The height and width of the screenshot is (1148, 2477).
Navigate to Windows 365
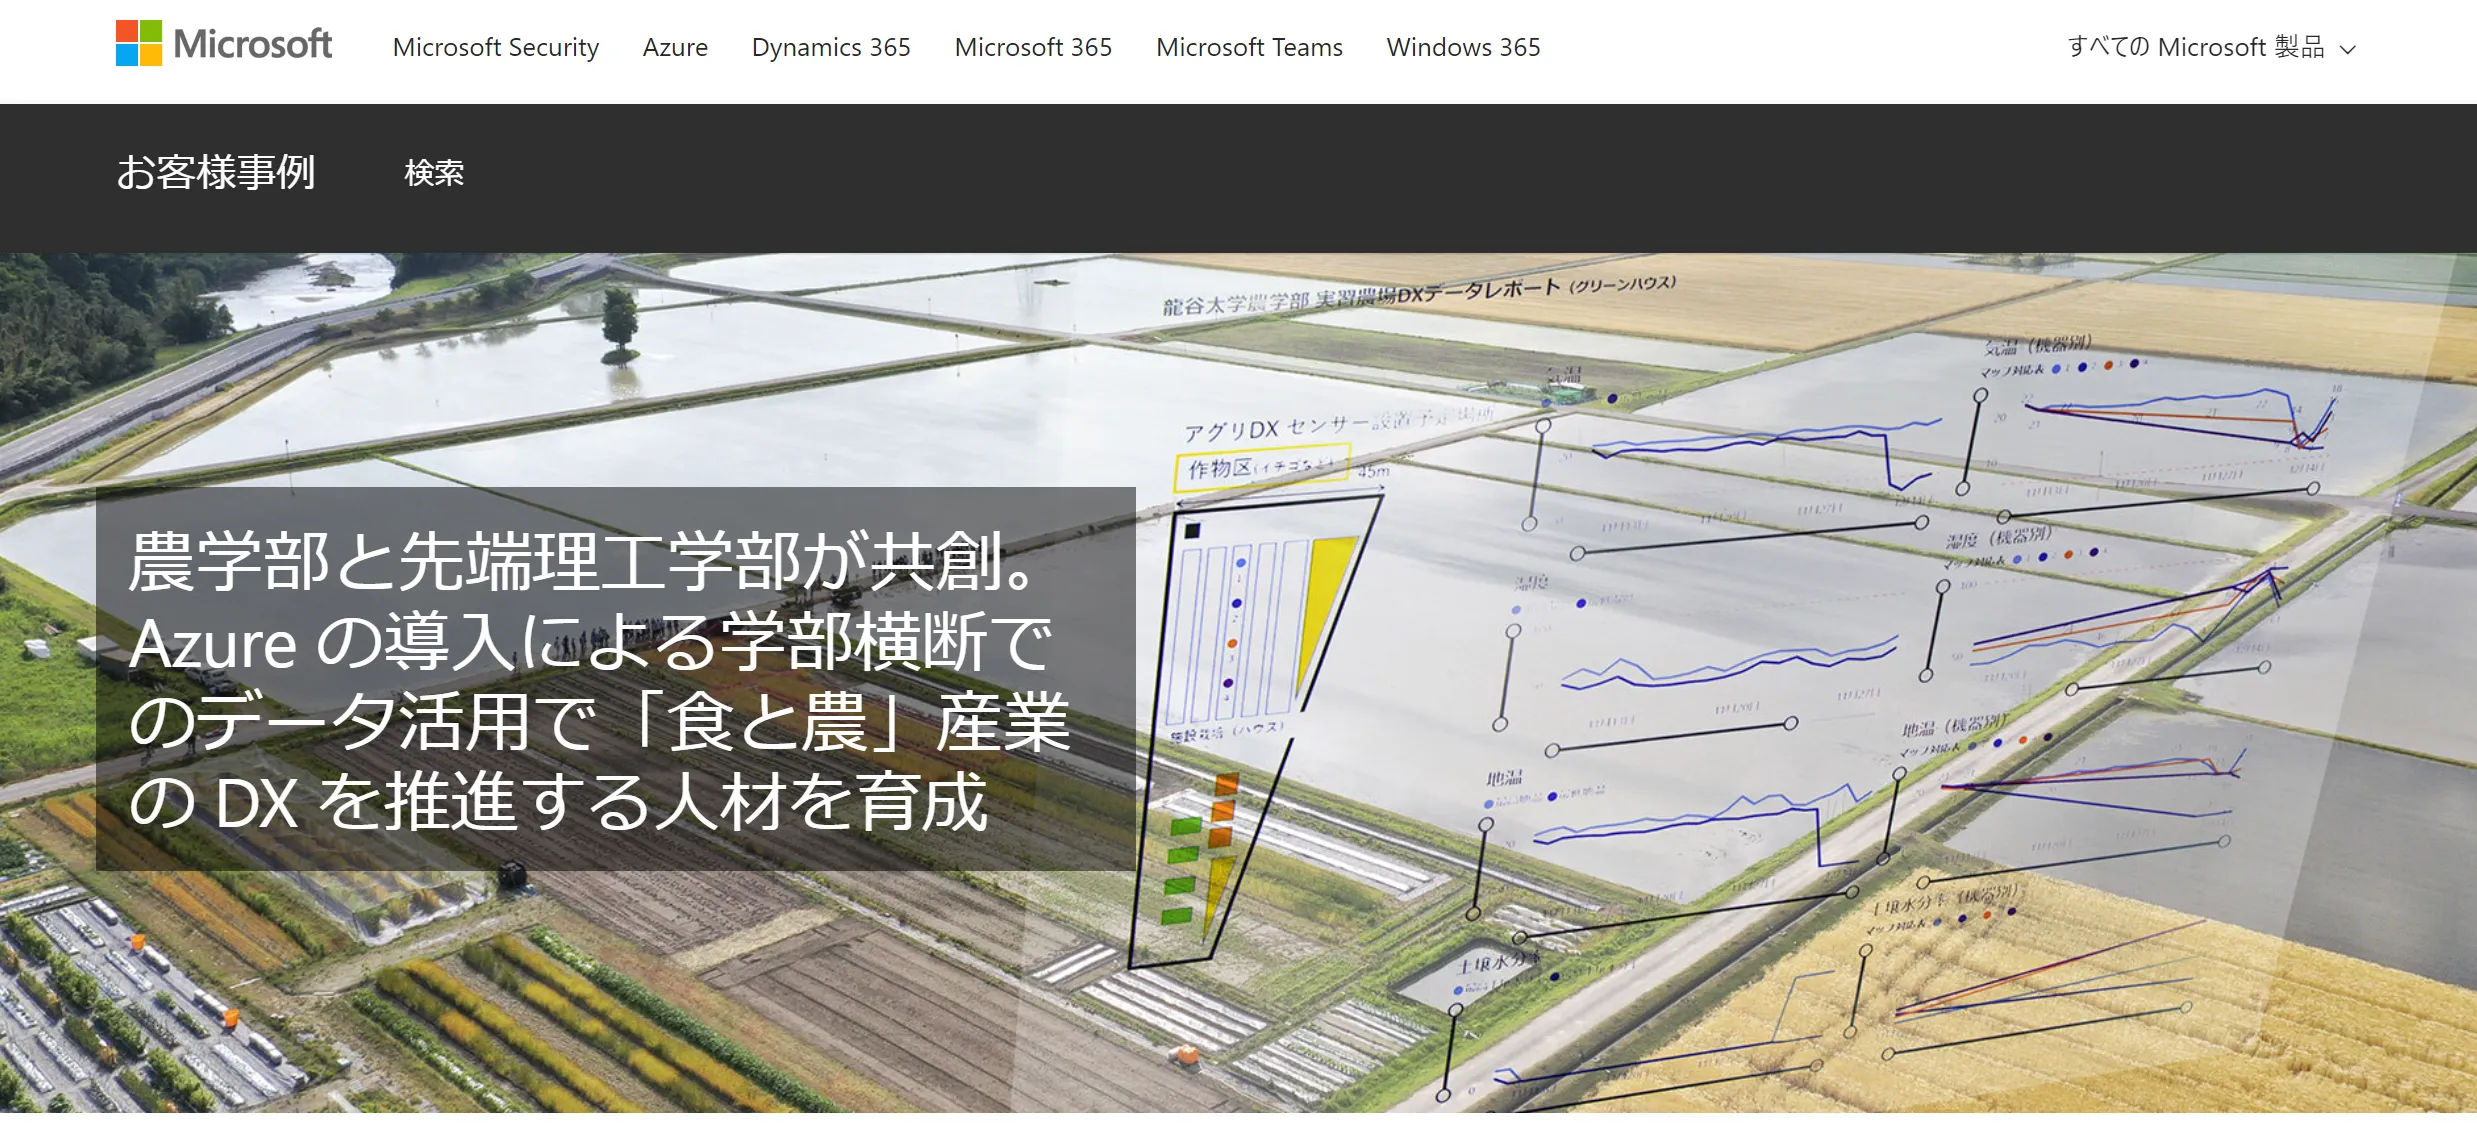[1463, 47]
